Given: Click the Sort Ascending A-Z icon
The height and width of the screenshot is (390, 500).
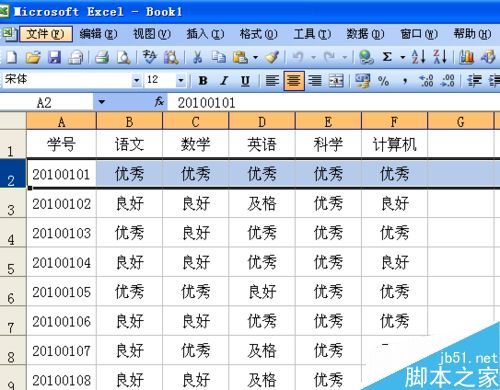Looking at the screenshot, I should coord(418,57).
